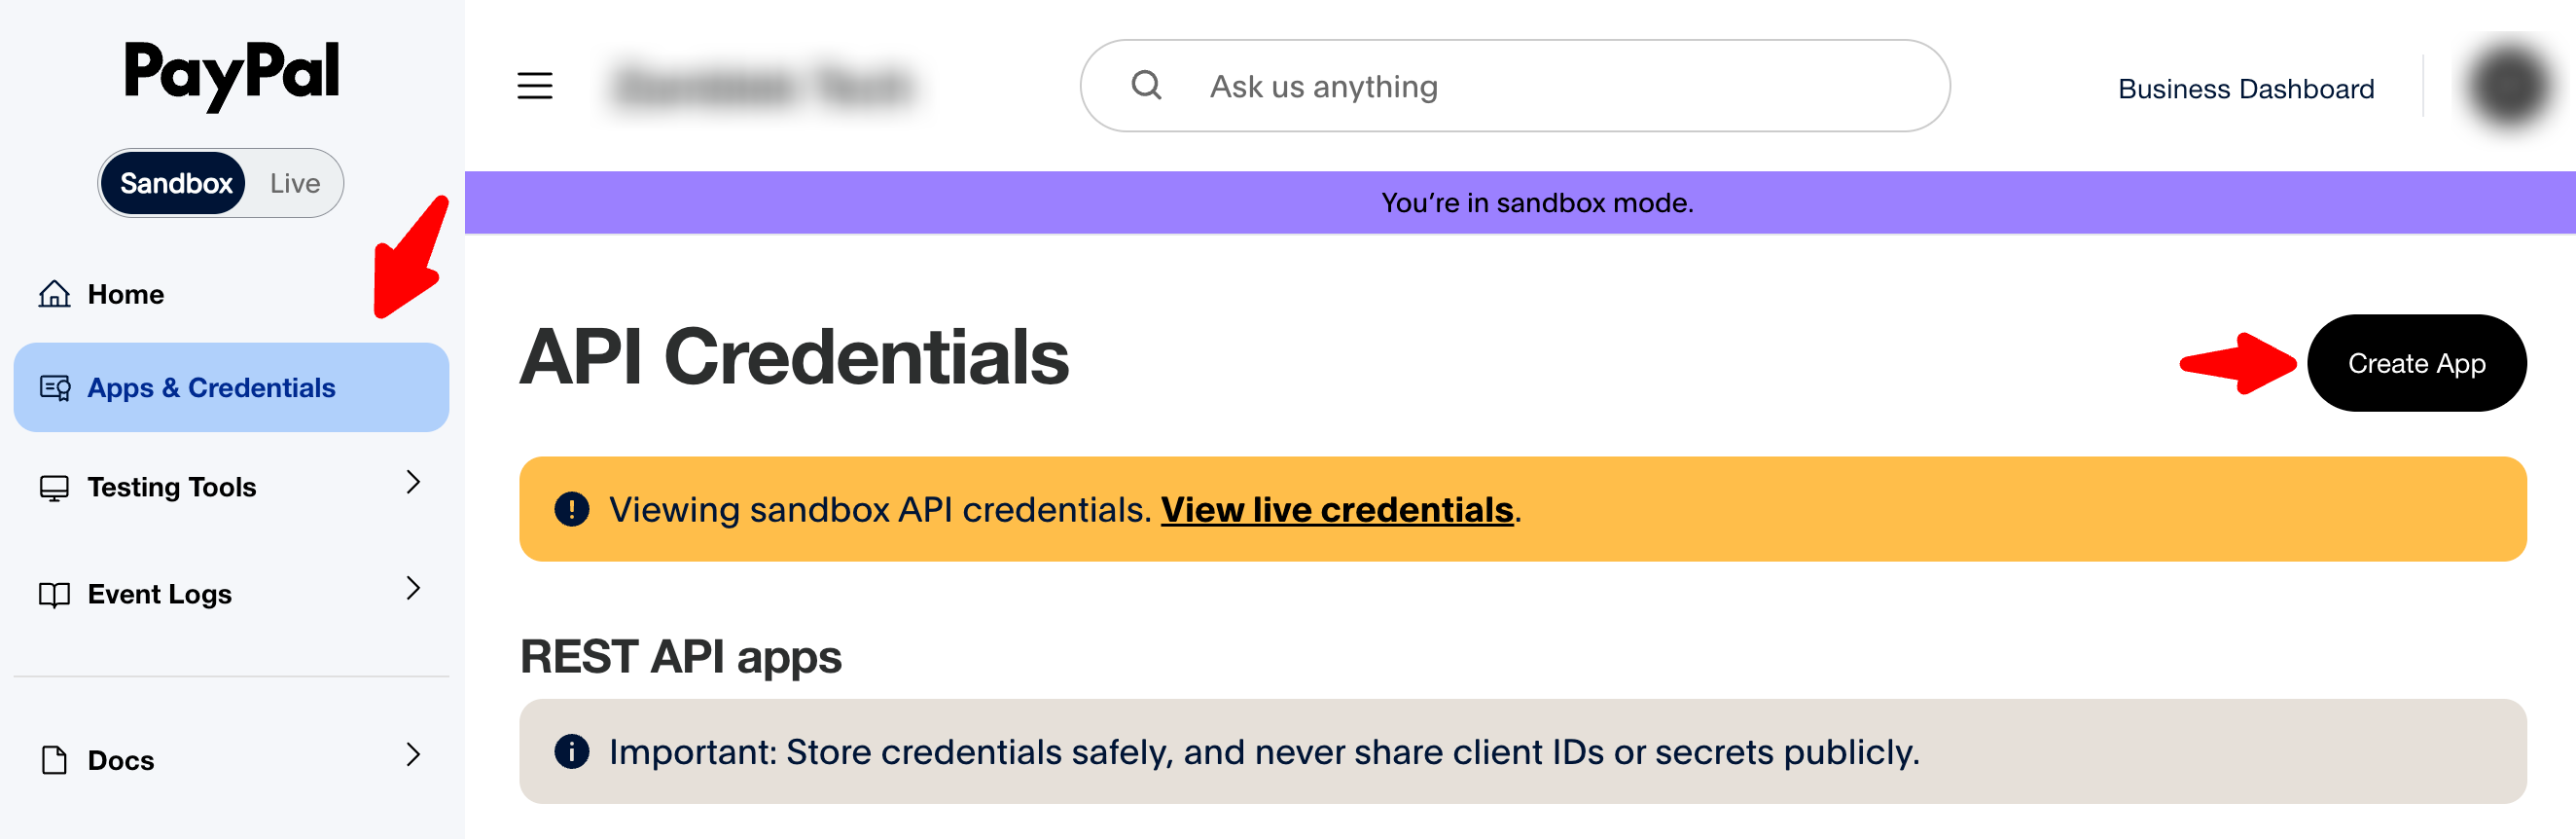Viewport: 2576px width, 839px height.
Task: Expand the Docs chevron
Action: (413, 755)
